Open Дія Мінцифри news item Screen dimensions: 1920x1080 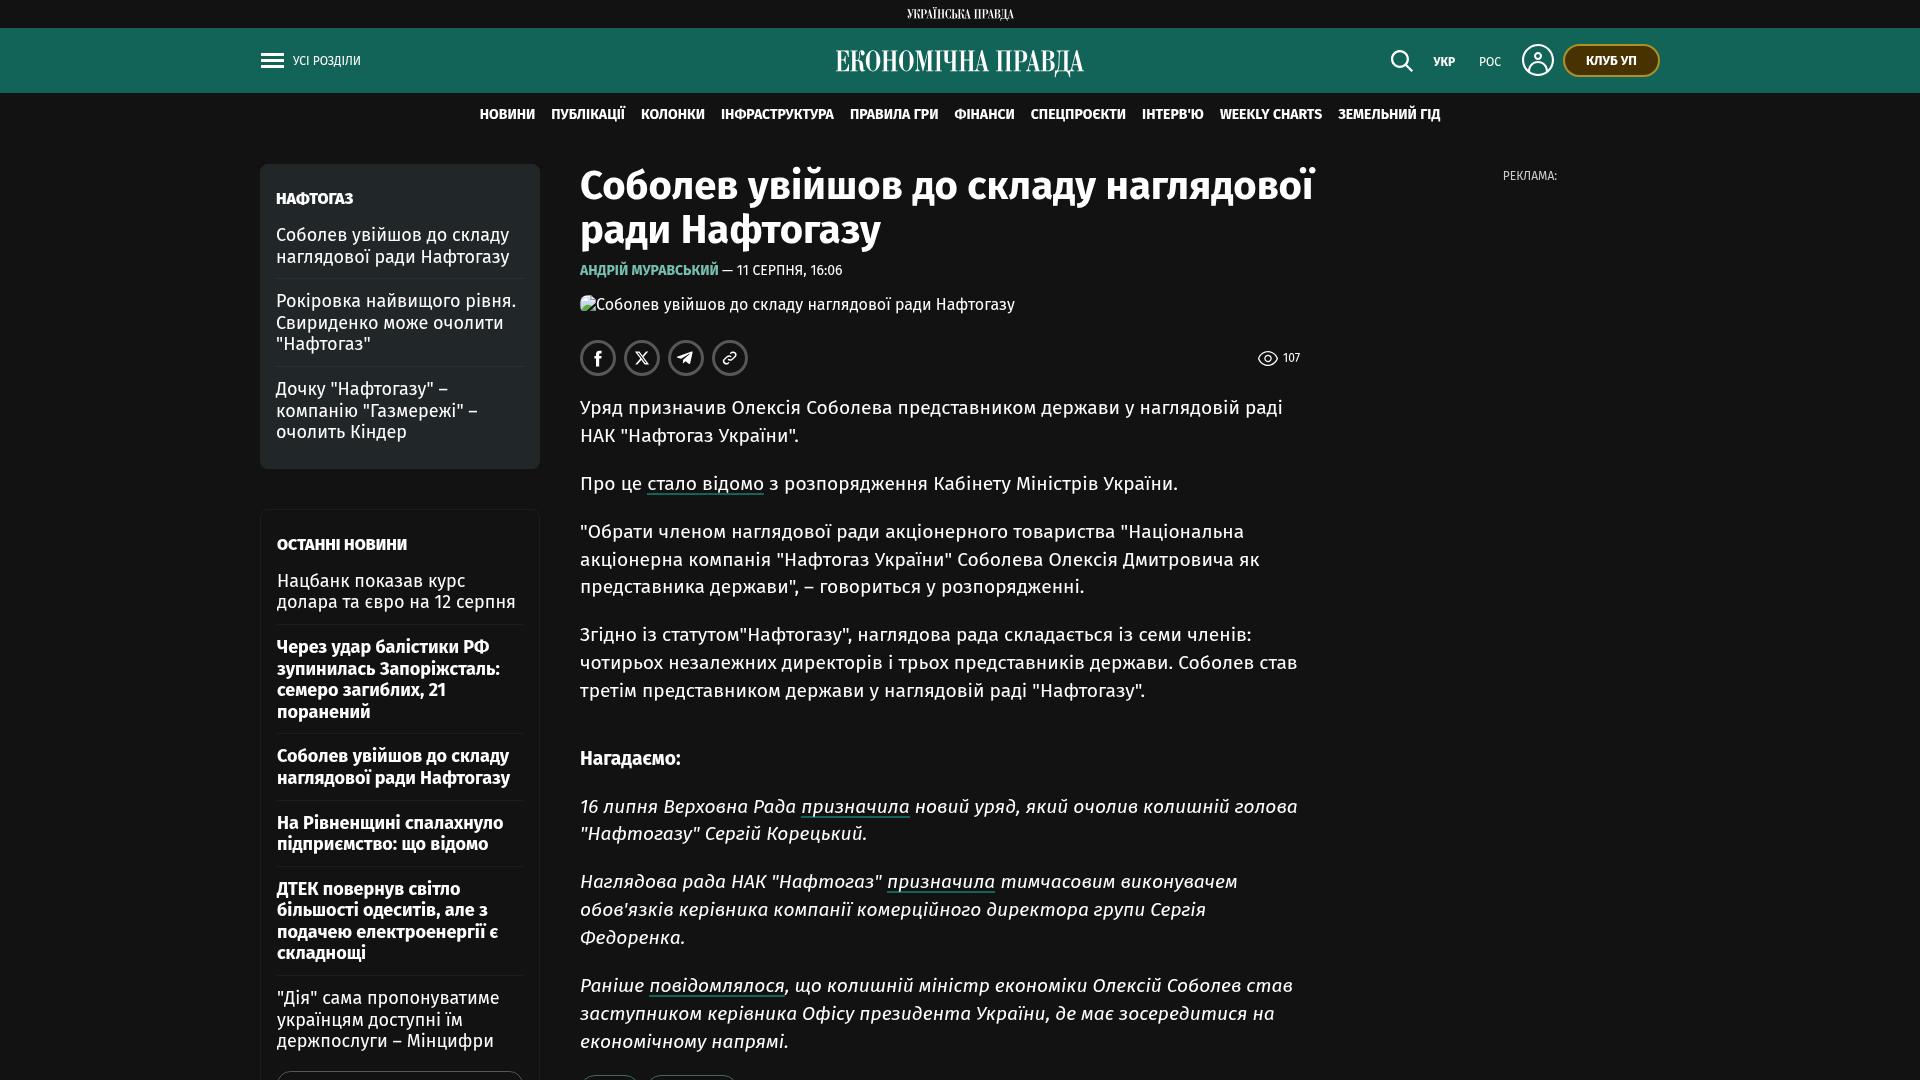(388, 1020)
